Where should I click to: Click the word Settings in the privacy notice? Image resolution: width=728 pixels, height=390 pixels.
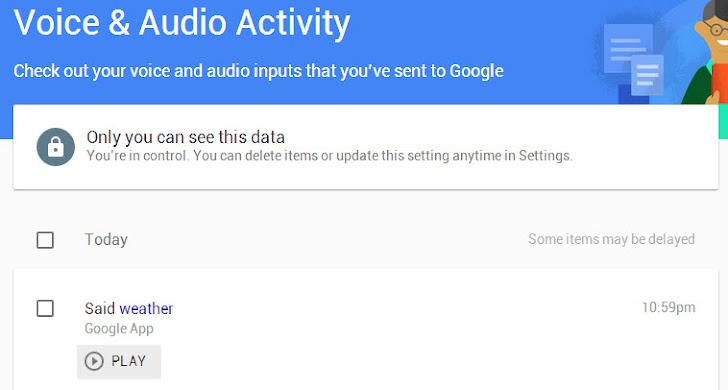pyautogui.click(x=544, y=156)
